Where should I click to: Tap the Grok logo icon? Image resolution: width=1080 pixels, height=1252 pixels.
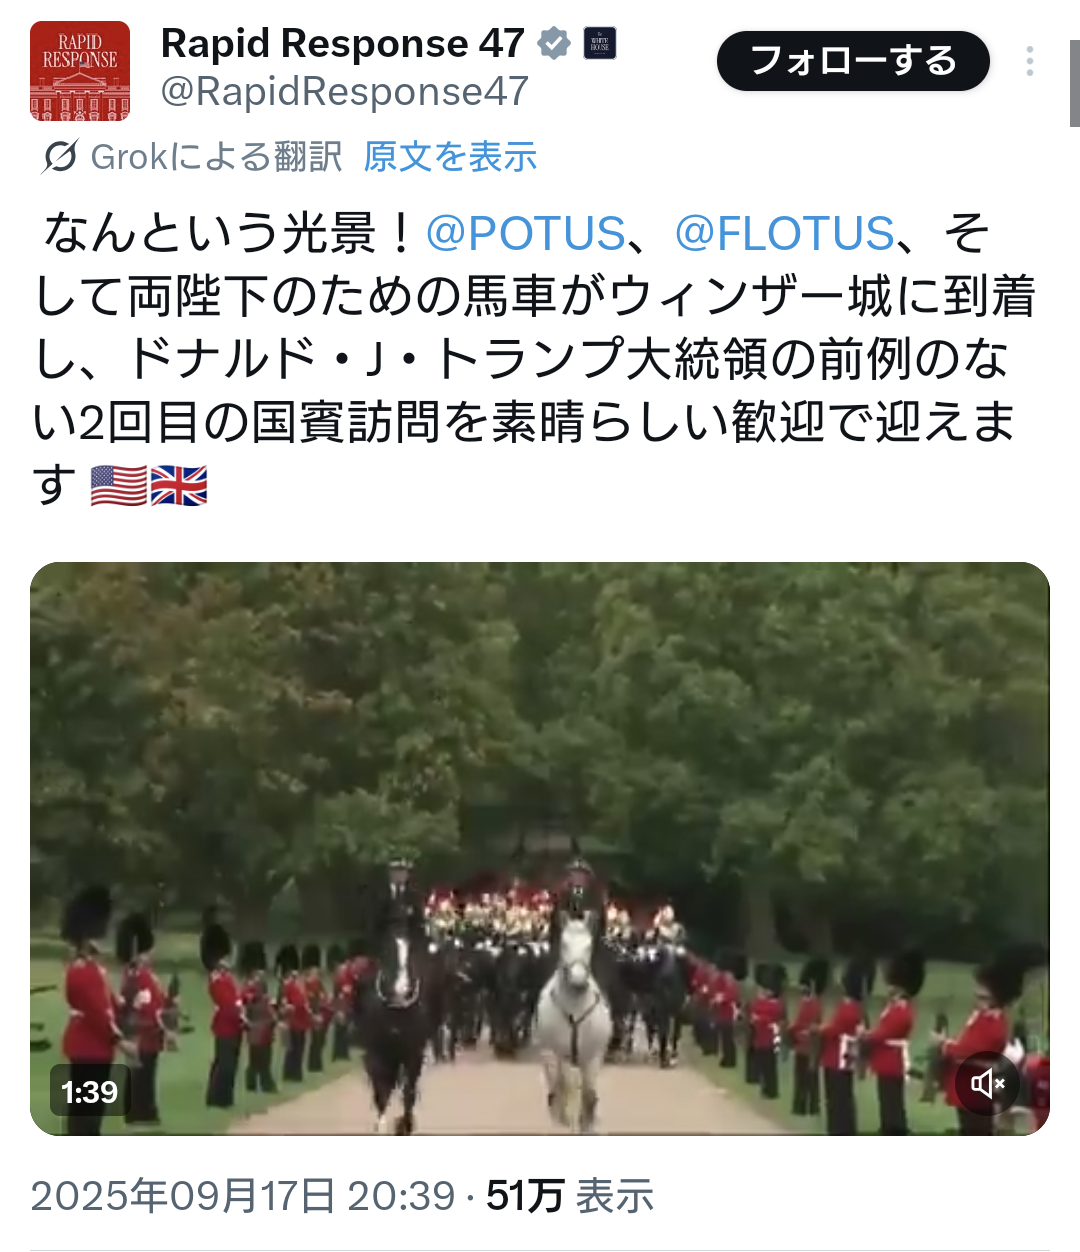(60, 157)
